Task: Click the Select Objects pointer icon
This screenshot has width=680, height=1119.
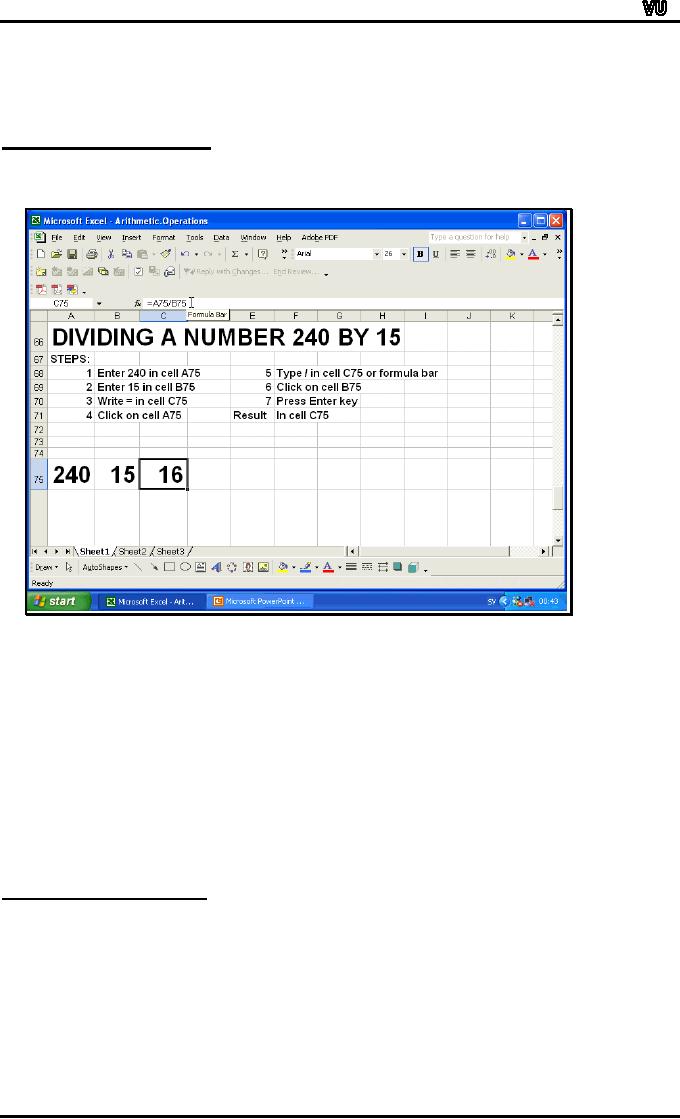Action: (69, 567)
